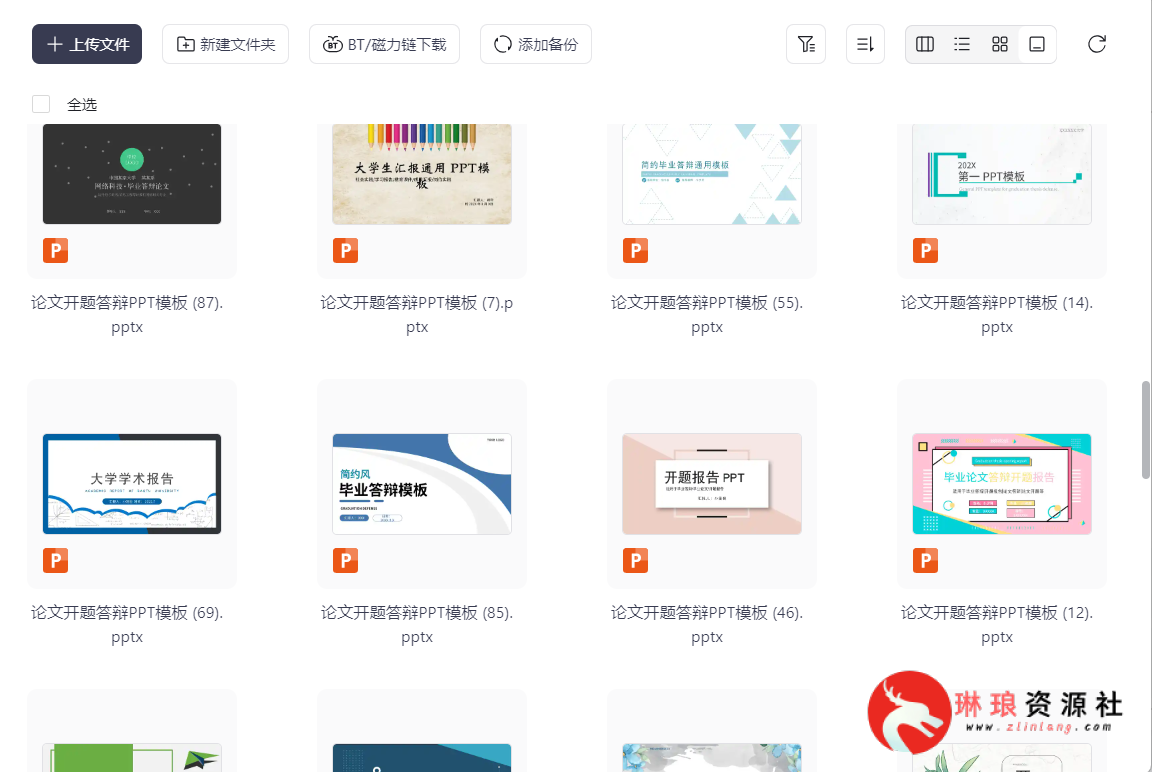1152x772 pixels.
Task: Open thumbnail of 论文开题答辩PPT模板 (69)
Action: pos(132,484)
